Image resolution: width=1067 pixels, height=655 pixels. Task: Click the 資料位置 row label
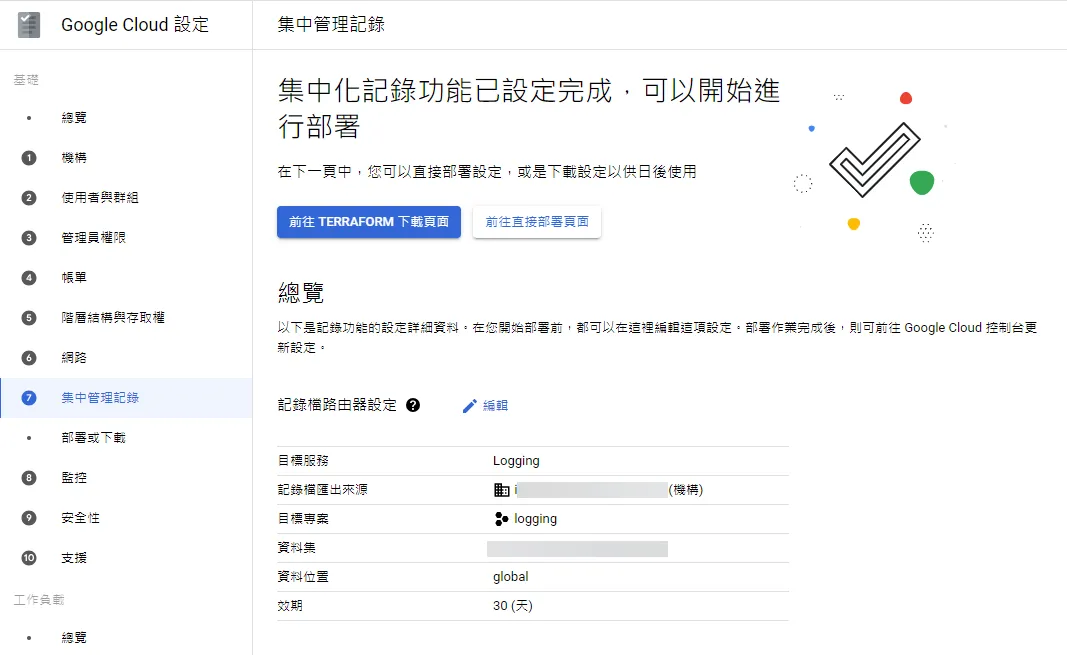[x=303, y=577]
